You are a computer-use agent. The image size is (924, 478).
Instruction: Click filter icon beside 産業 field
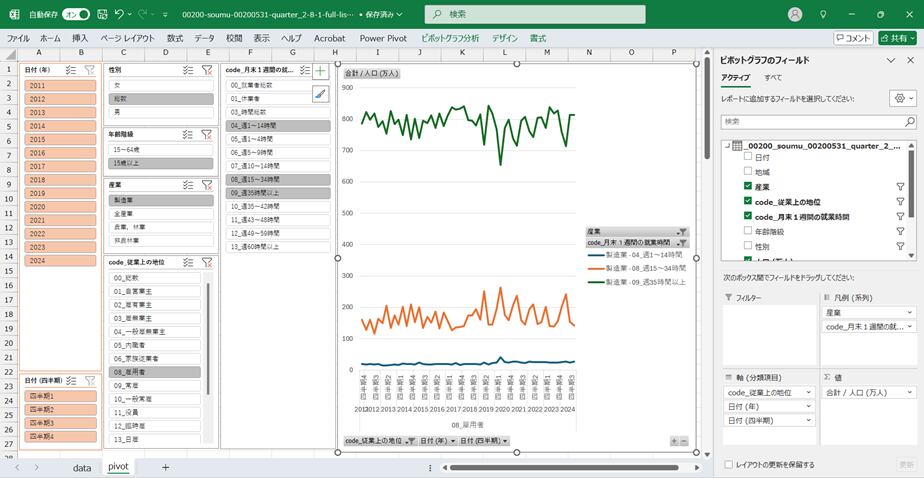(x=899, y=187)
